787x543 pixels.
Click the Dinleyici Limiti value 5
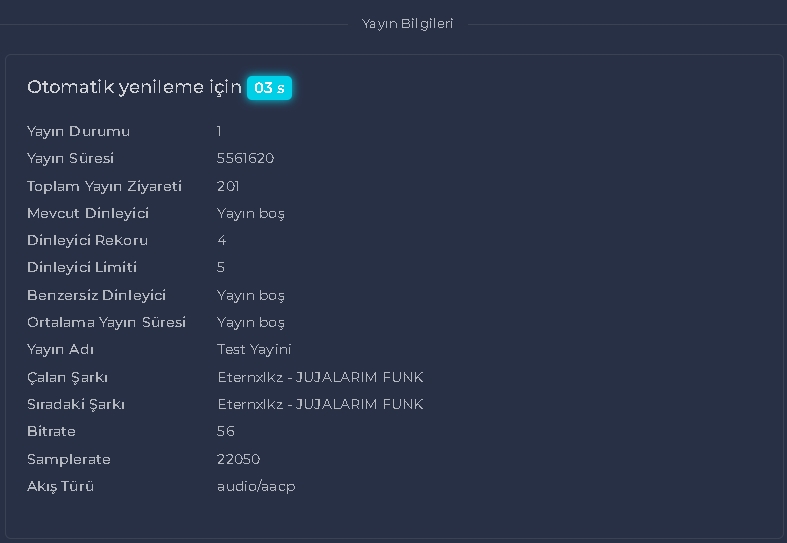(221, 267)
